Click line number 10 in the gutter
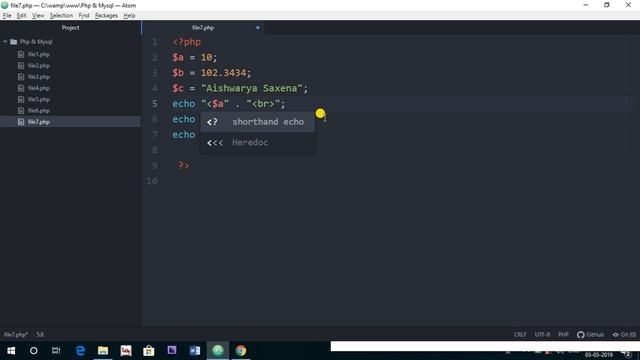The width and height of the screenshot is (640, 360). (152, 181)
